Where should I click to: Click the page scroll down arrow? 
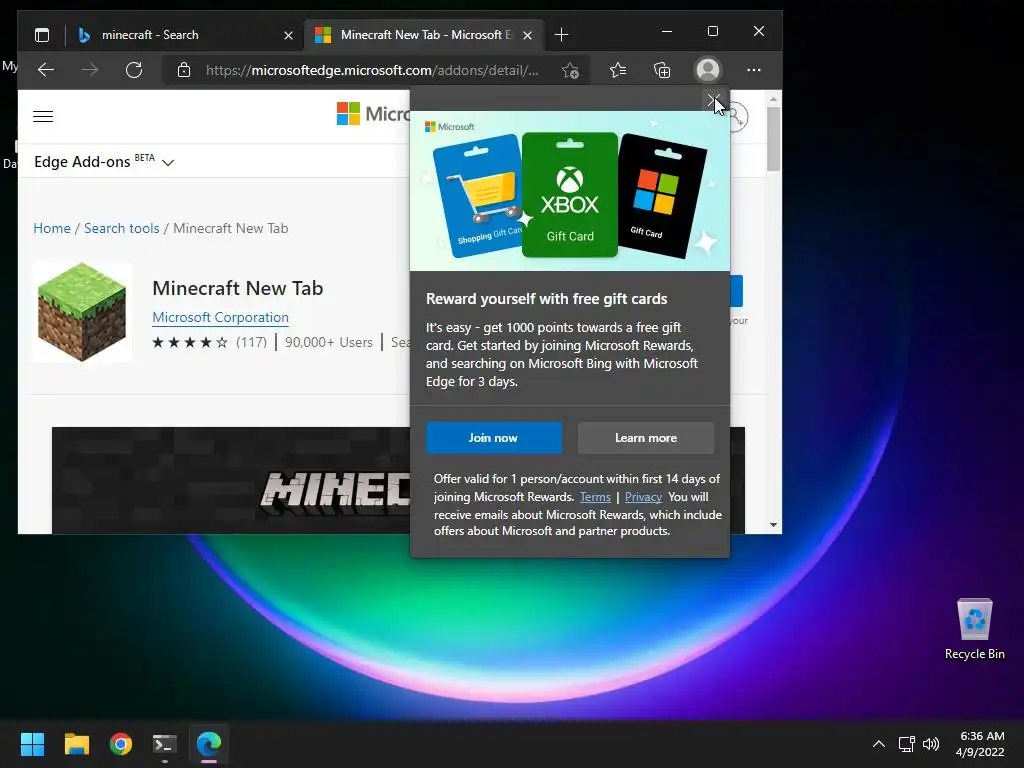(x=773, y=524)
